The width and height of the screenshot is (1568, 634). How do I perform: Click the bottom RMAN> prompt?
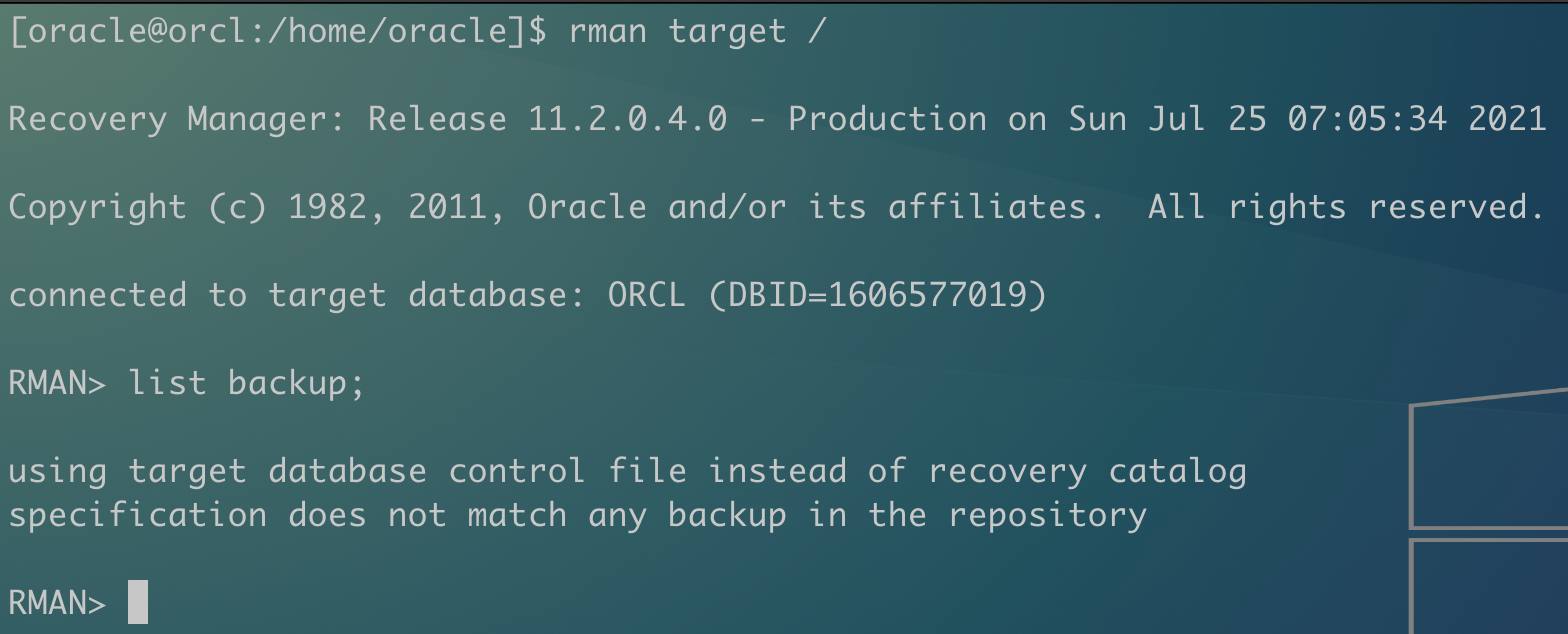(57, 603)
